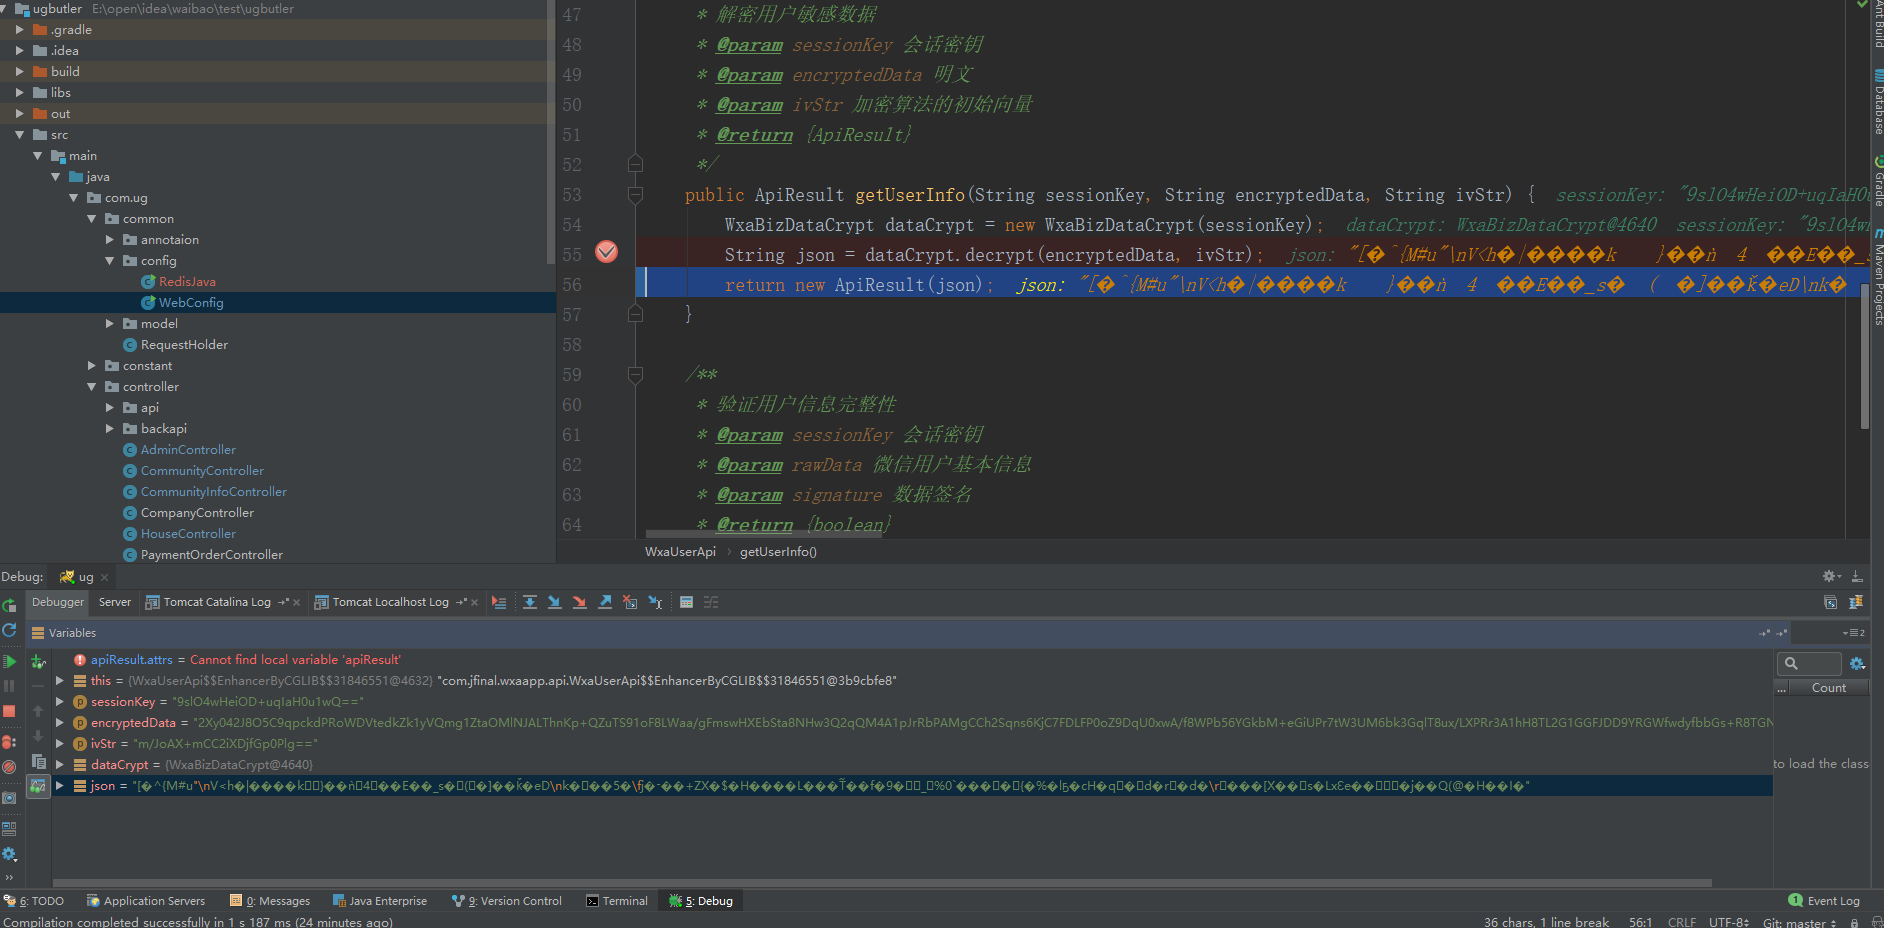Viewport: 1884px width, 928px height.
Task: Resume program with green play icon
Action: click(x=9, y=661)
